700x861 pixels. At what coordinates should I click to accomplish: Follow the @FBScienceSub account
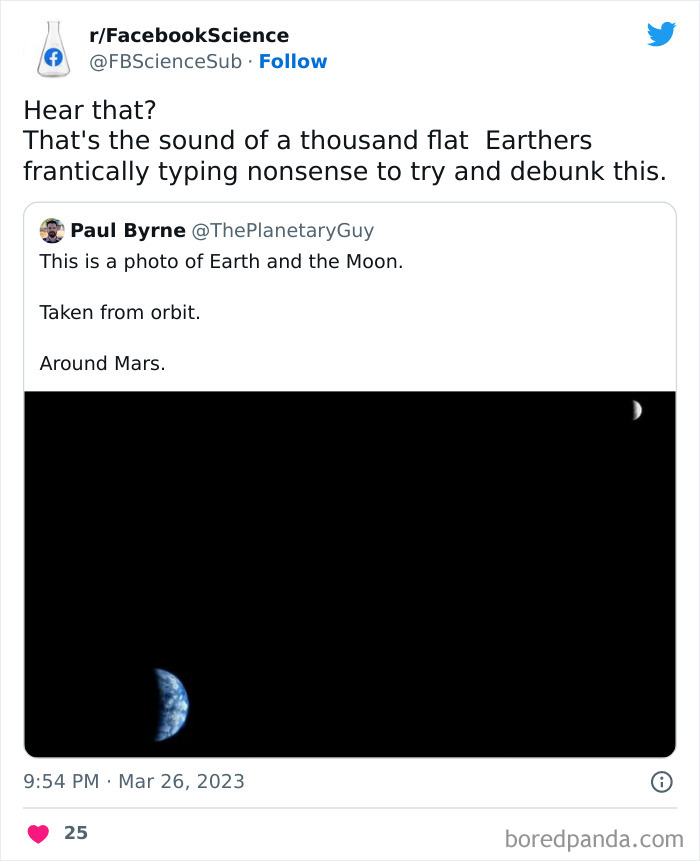[x=293, y=61]
